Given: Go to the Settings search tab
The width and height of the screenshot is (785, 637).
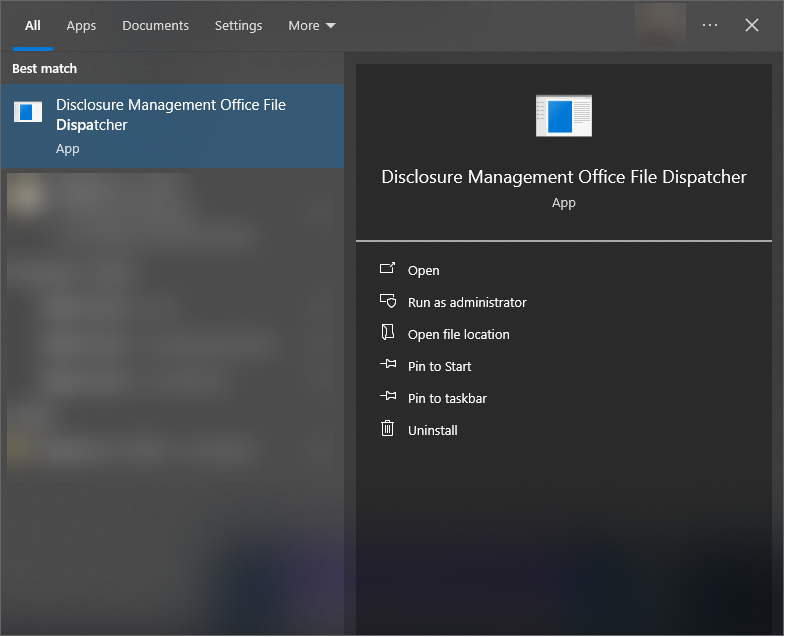Looking at the screenshot, I should pos(238,26).
